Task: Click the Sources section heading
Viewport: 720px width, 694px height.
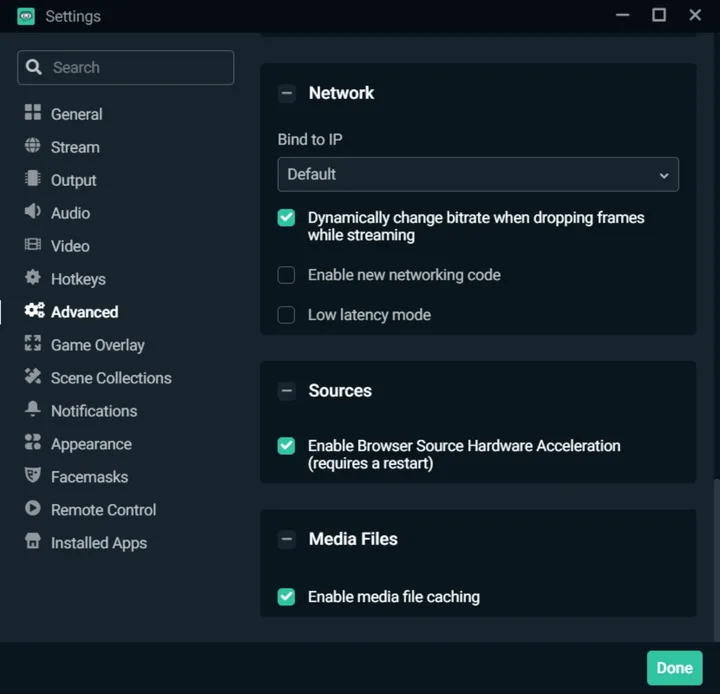Action: [x=340, y=391]
